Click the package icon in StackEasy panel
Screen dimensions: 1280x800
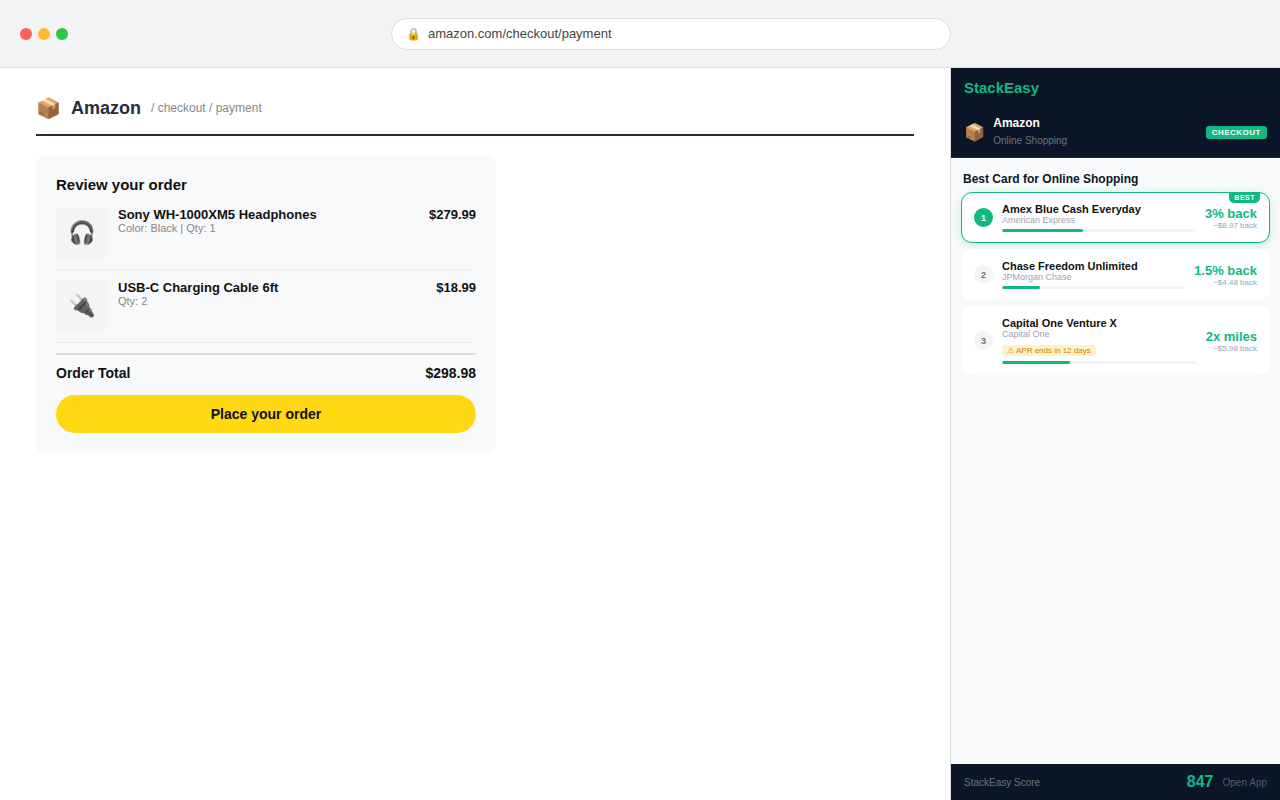pyautogui.click(x=974, y=132)
